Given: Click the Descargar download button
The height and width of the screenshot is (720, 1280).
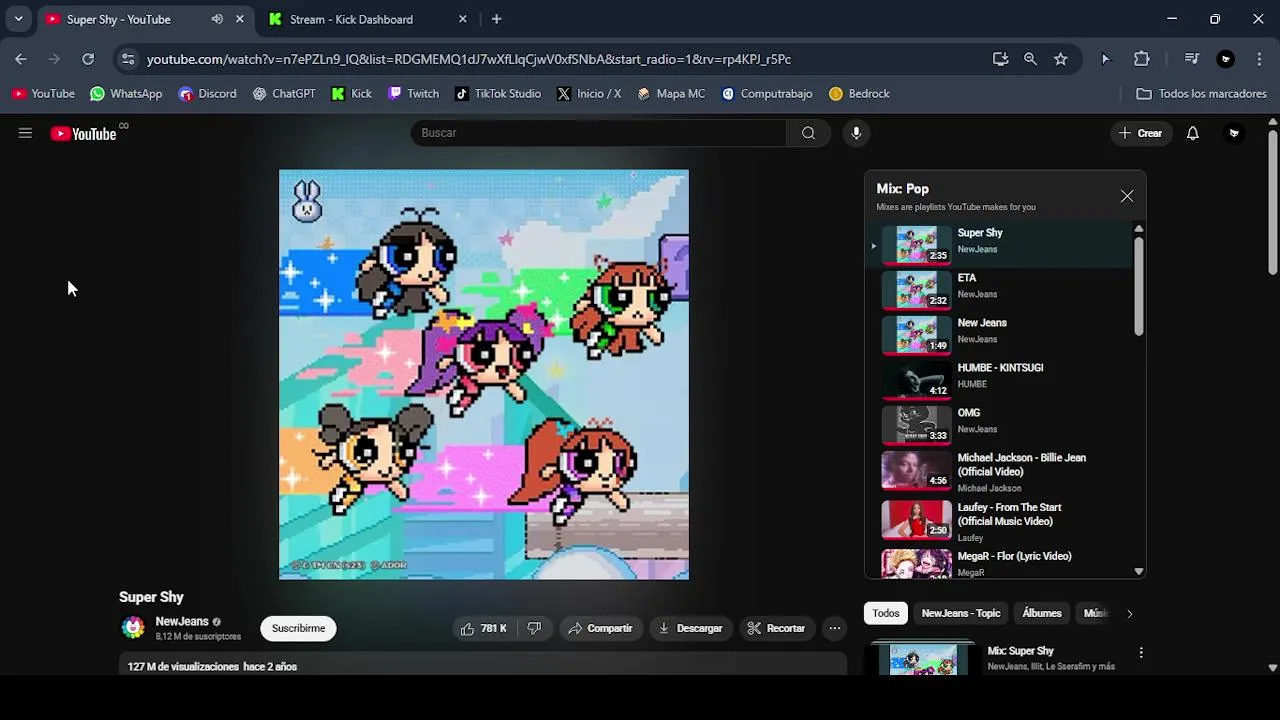Looking at the screenshot, I should (x=691, y=628).
